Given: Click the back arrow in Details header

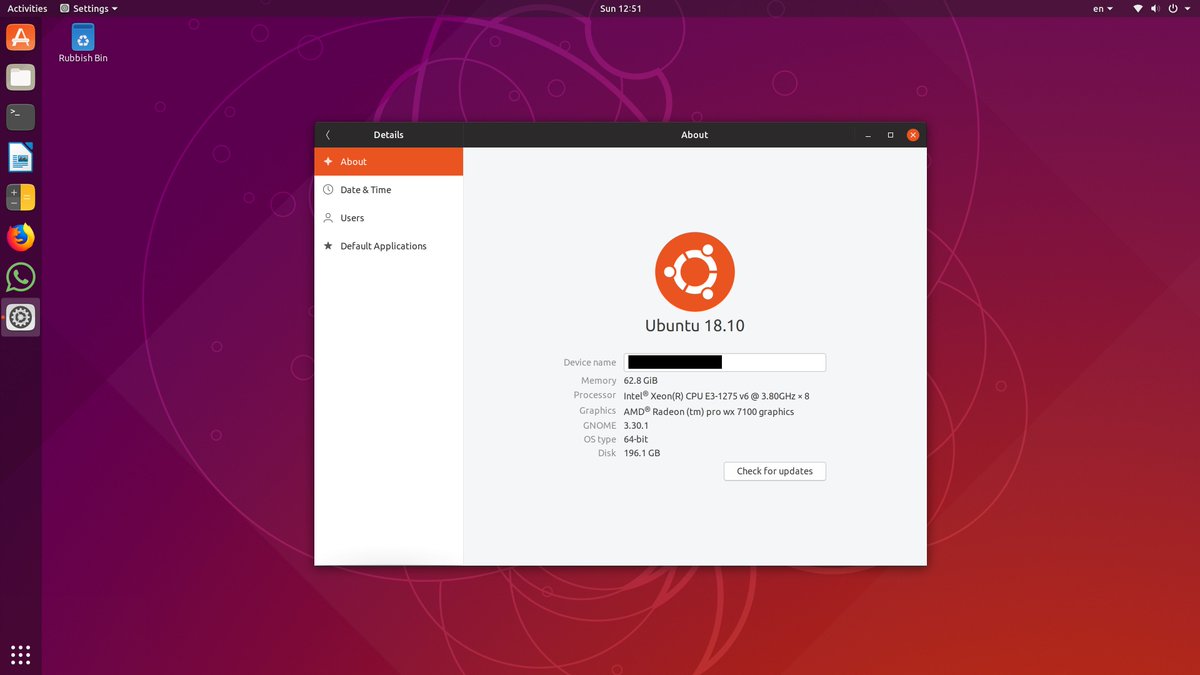Looking at the screenshot, I should click(x=328, y=135).
